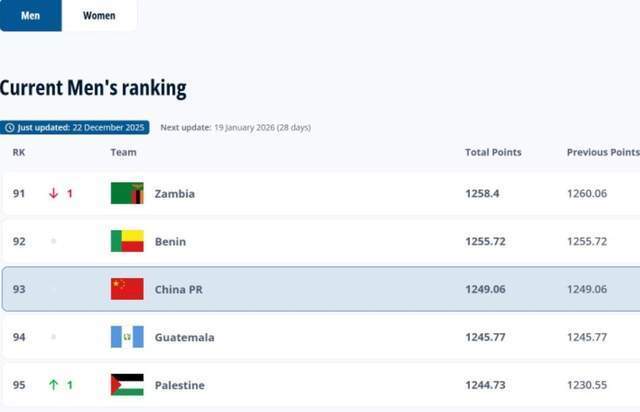Screen dimensions: 640x412
Task: Click the RK column header
Action: click(19, 152)
